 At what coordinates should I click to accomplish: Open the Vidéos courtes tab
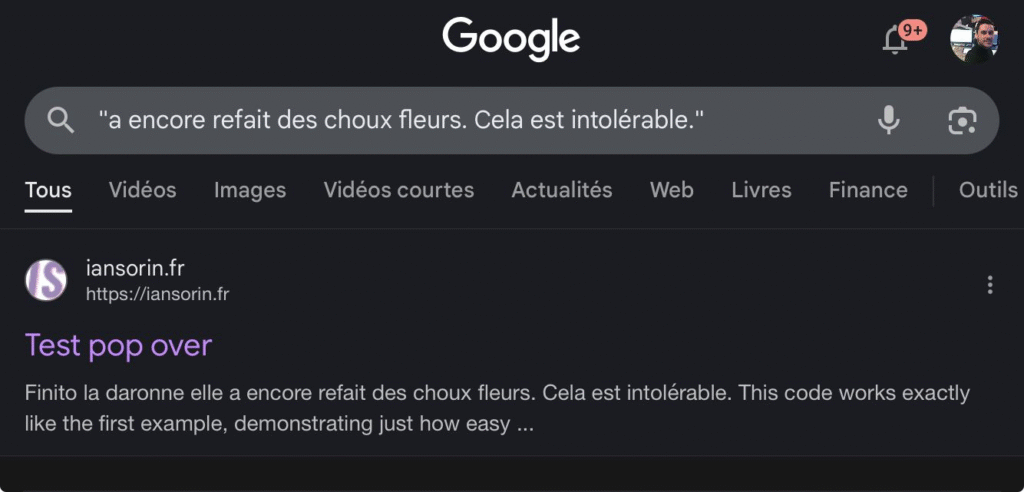coord(399,190)
